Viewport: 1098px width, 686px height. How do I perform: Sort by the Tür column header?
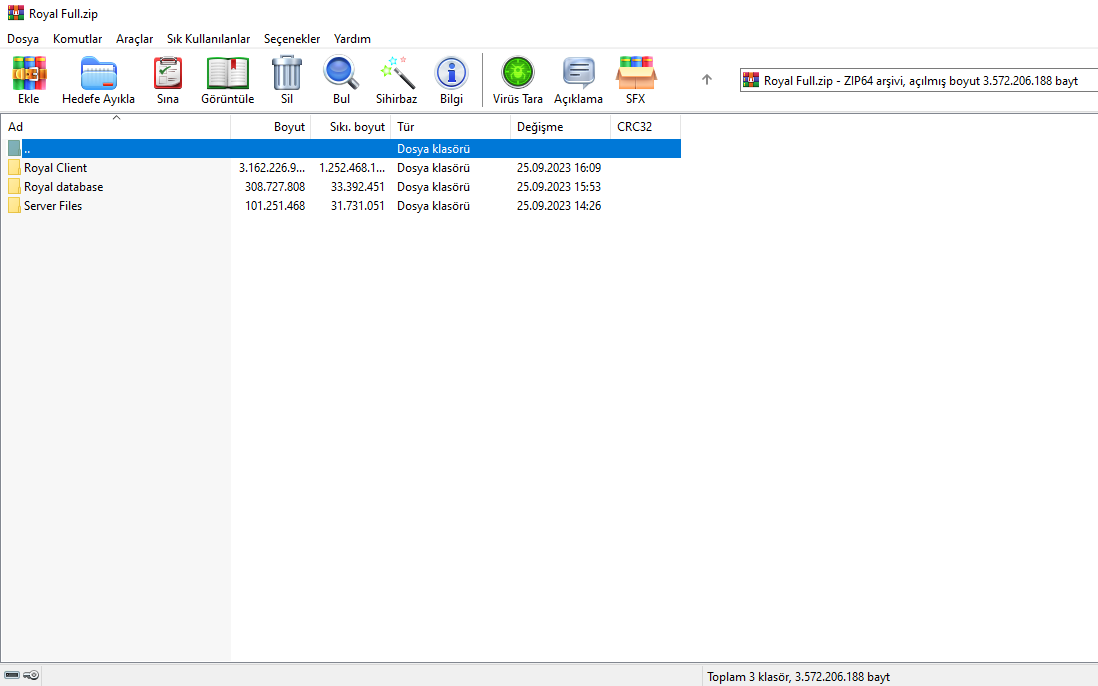click(x=451, y=127)
